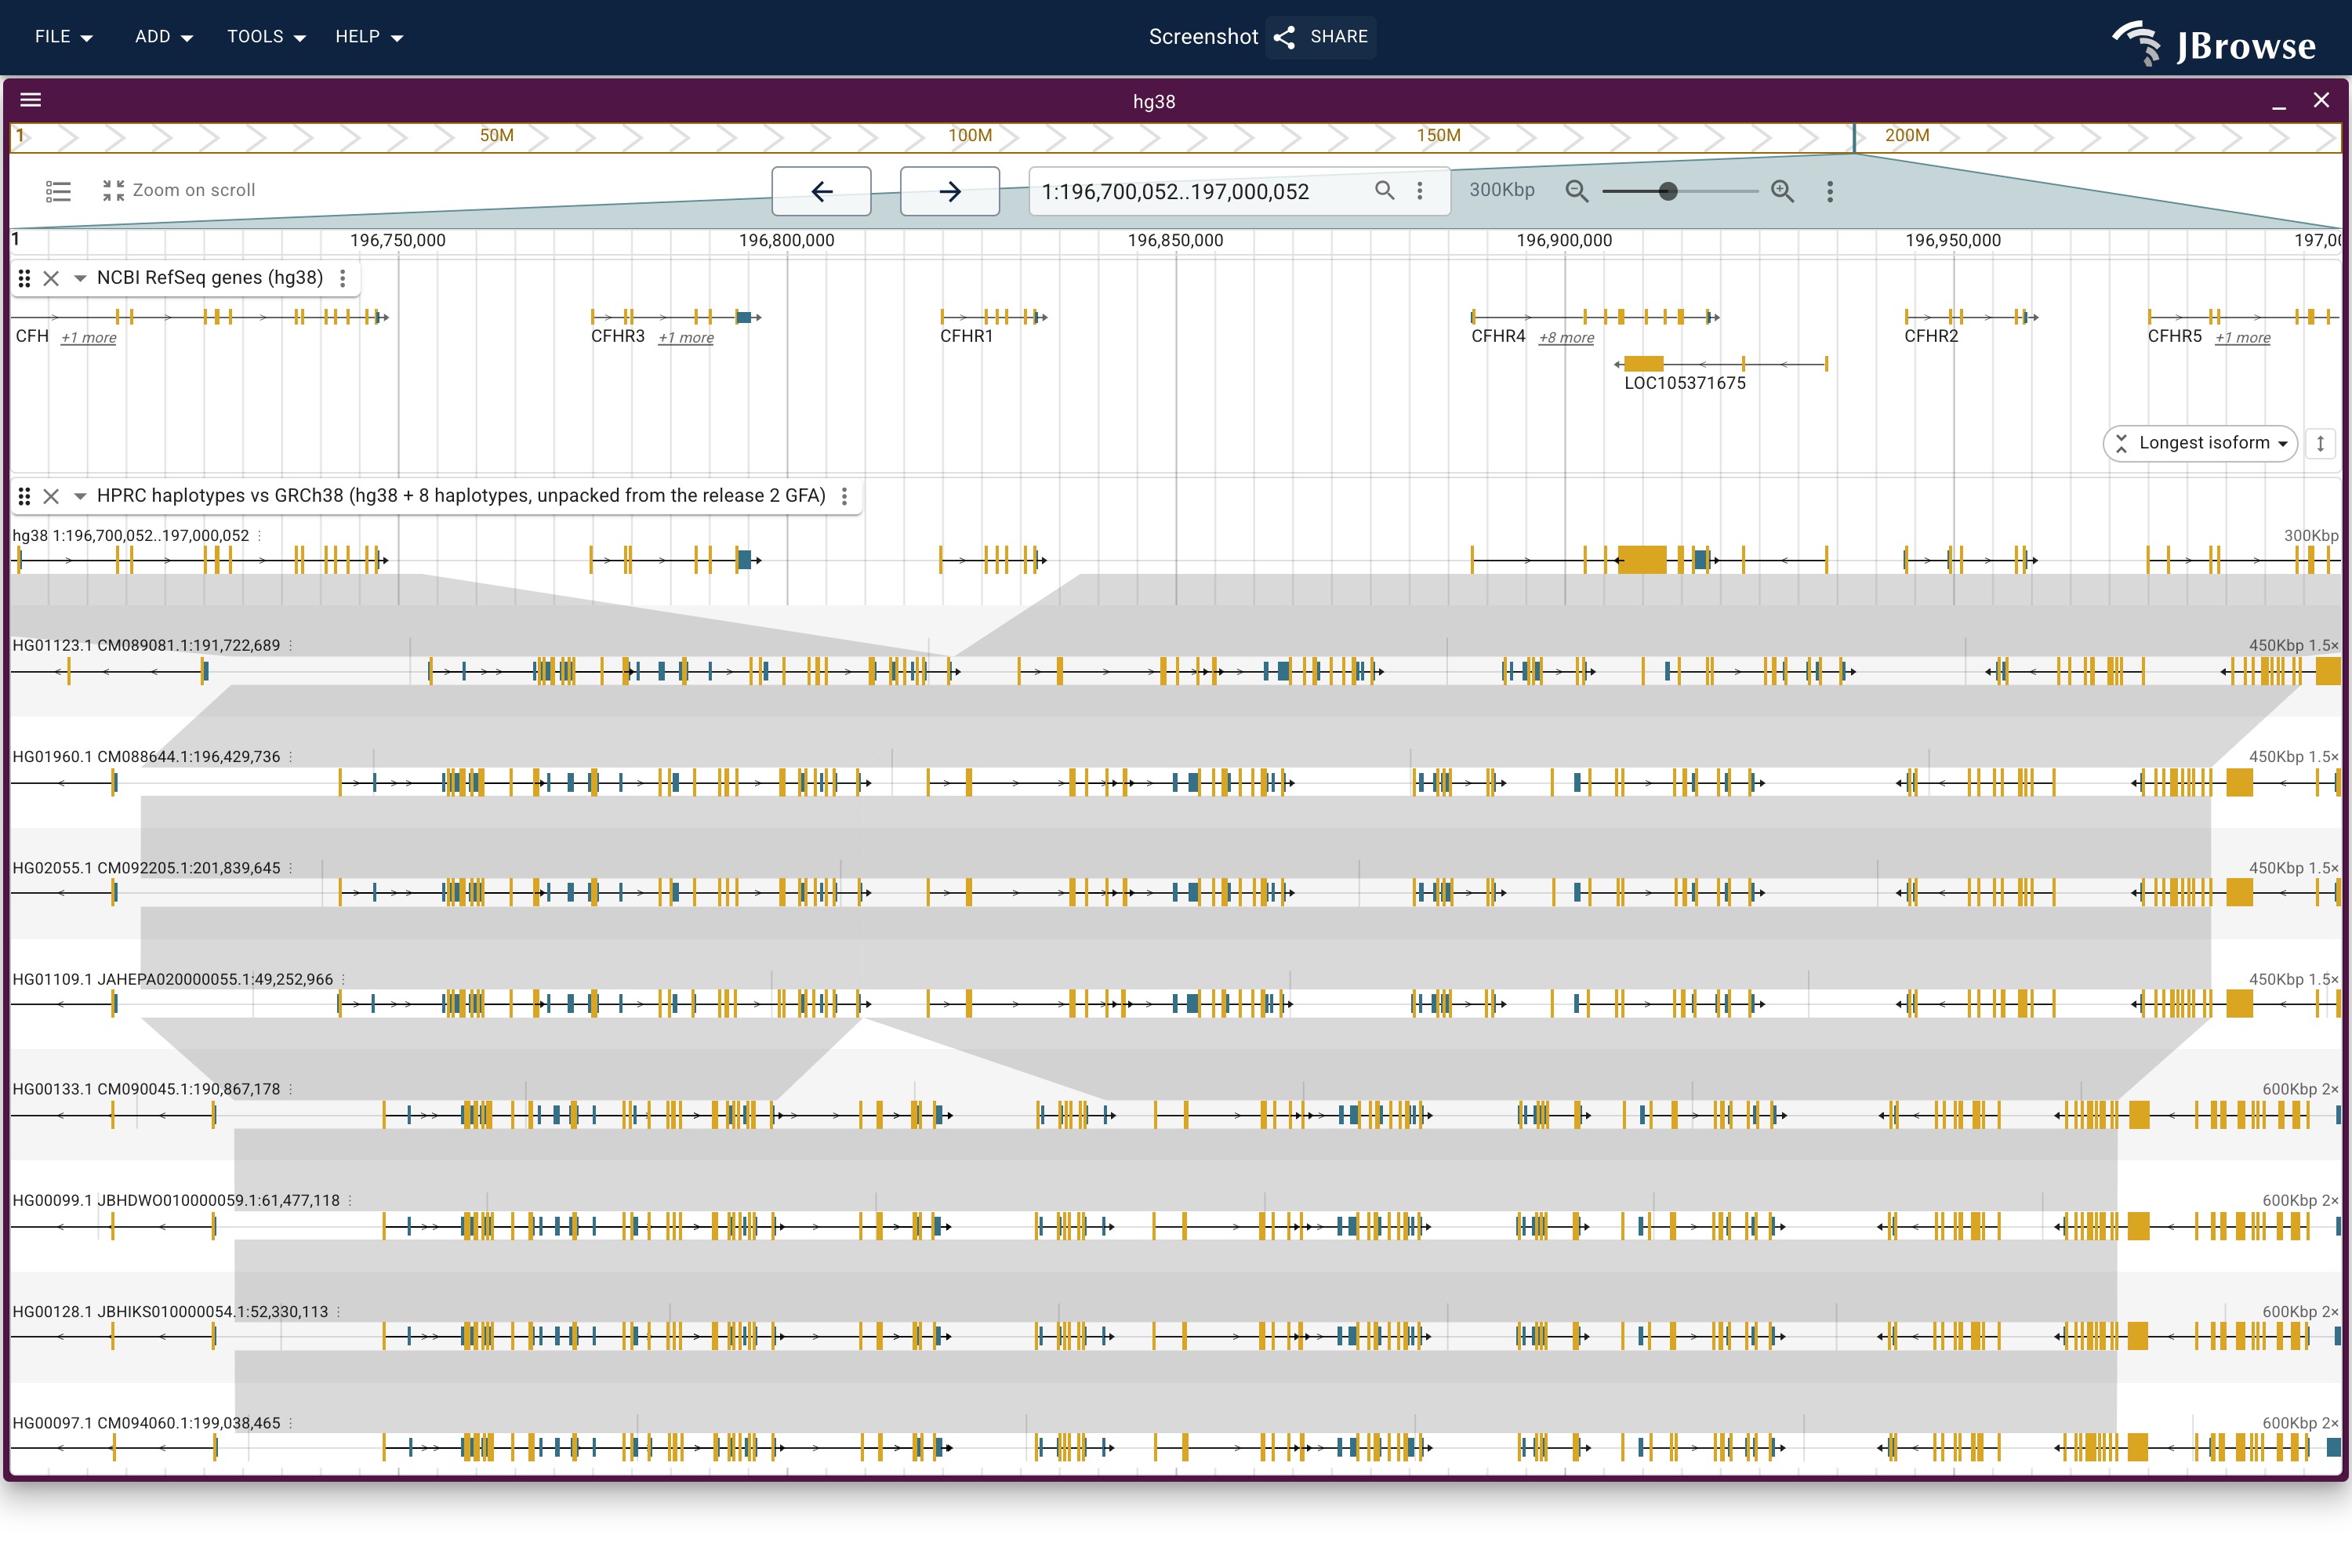The image size is (2352, 1568).
Task: Open the view hamburger menu
Action: click(31, 100)
